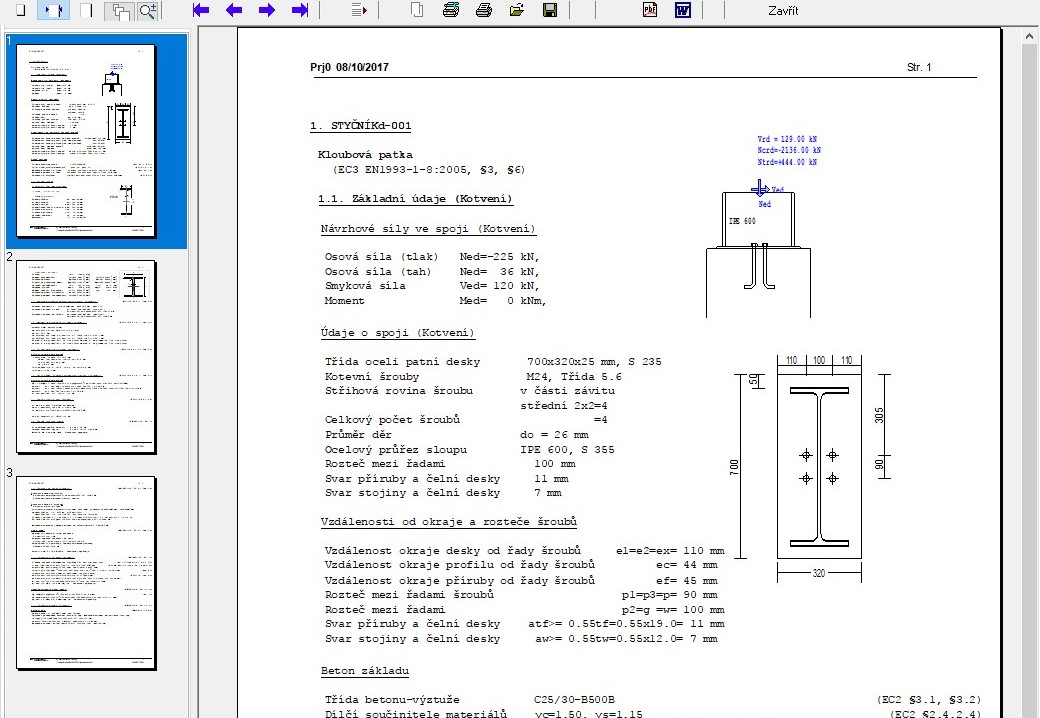
Task: Save the report with the floppy disk icon
Action: [x=550, y=10]
